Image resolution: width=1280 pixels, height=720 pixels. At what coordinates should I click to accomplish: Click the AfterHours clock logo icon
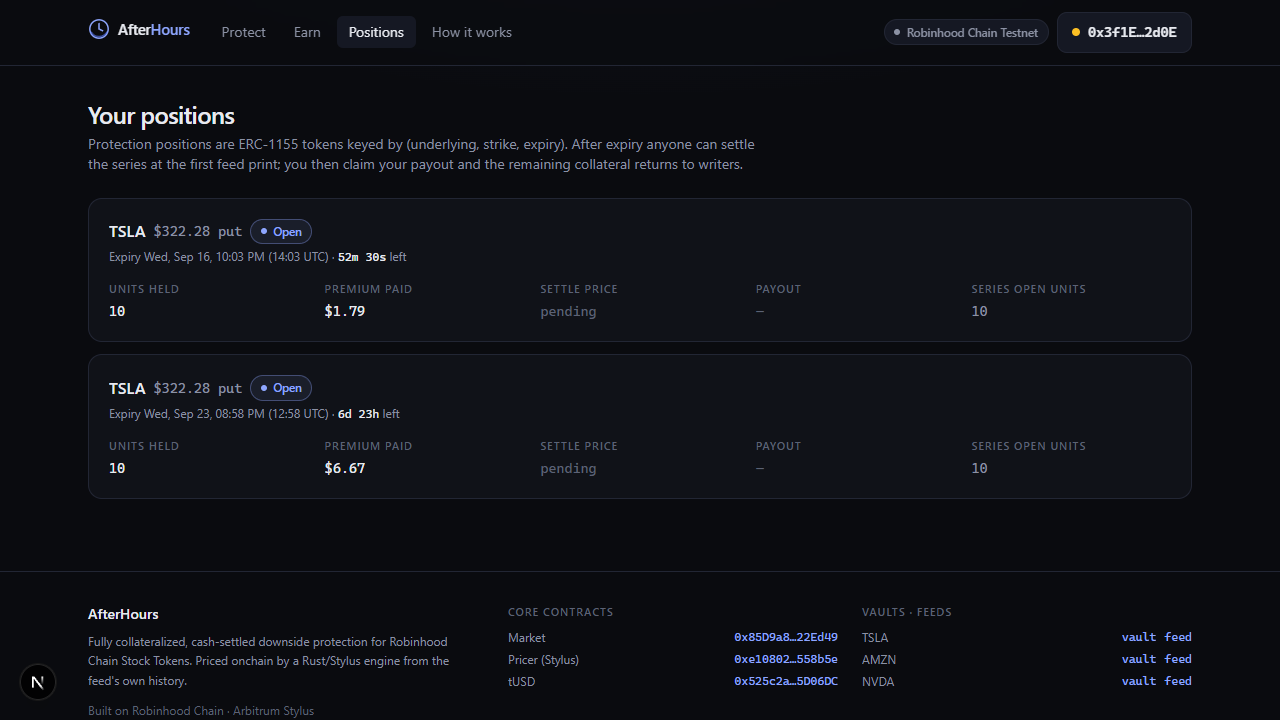point(99,30)
